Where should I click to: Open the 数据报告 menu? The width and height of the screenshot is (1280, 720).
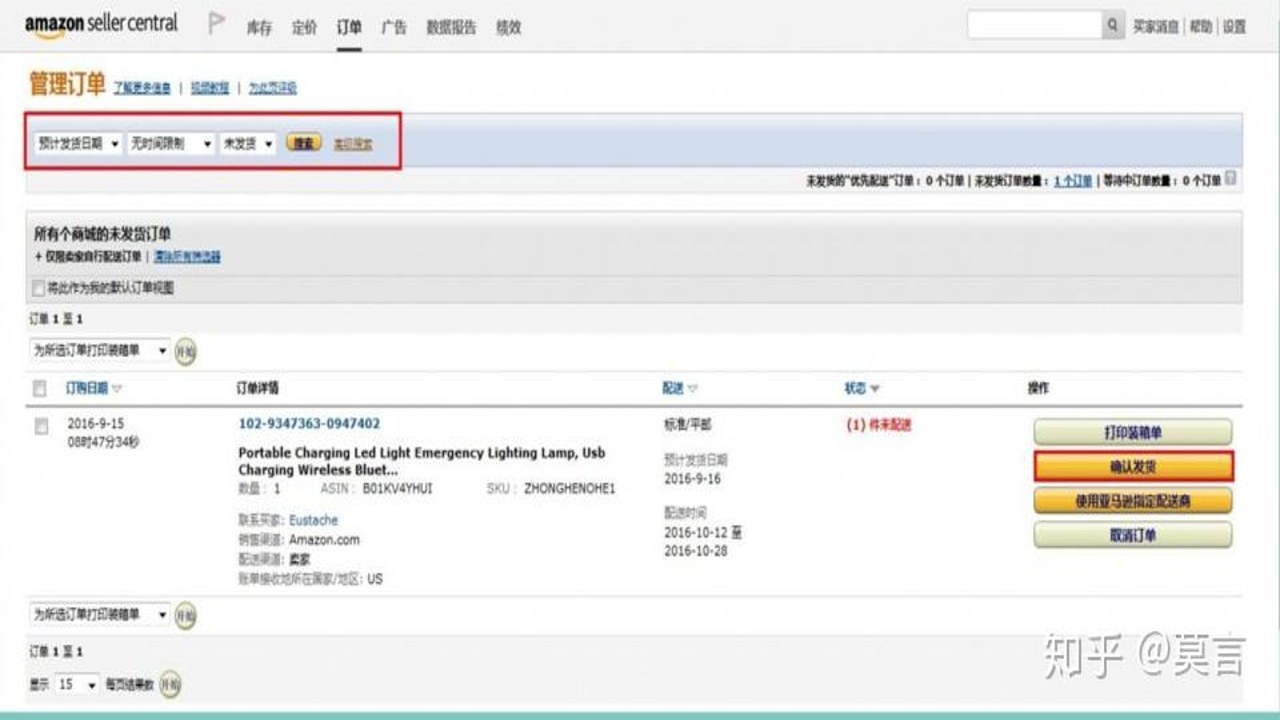[451, 28]
